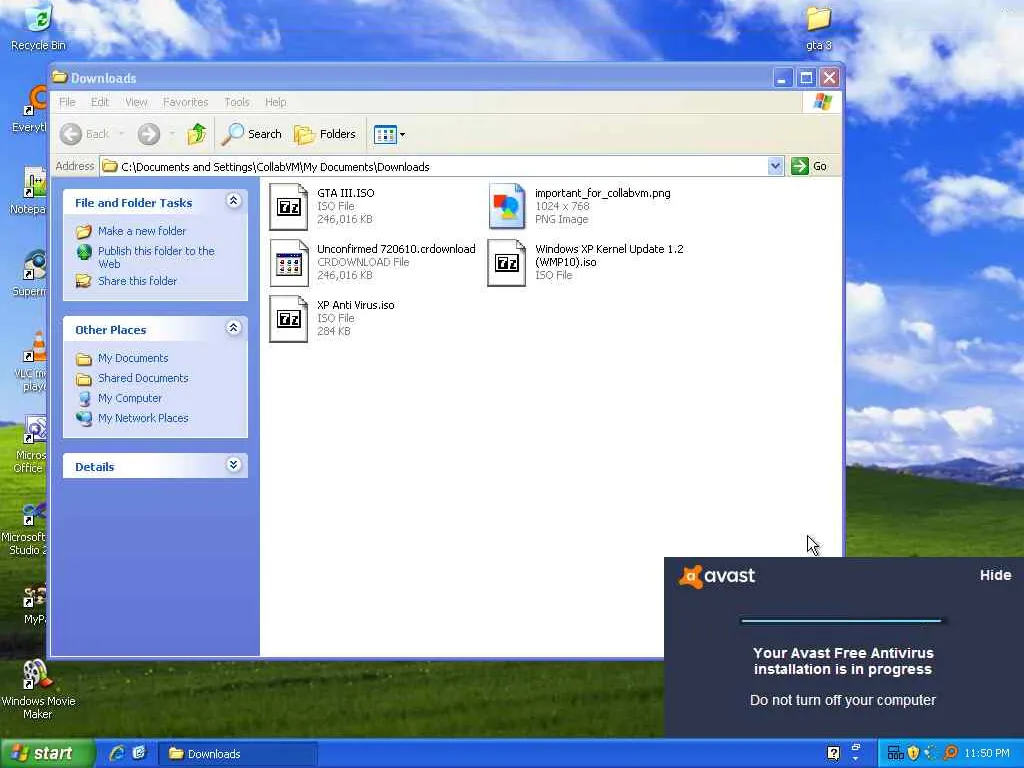Open the Edit menu
The height and width of the screenshot is (768, 1024).
click(100, 102)
